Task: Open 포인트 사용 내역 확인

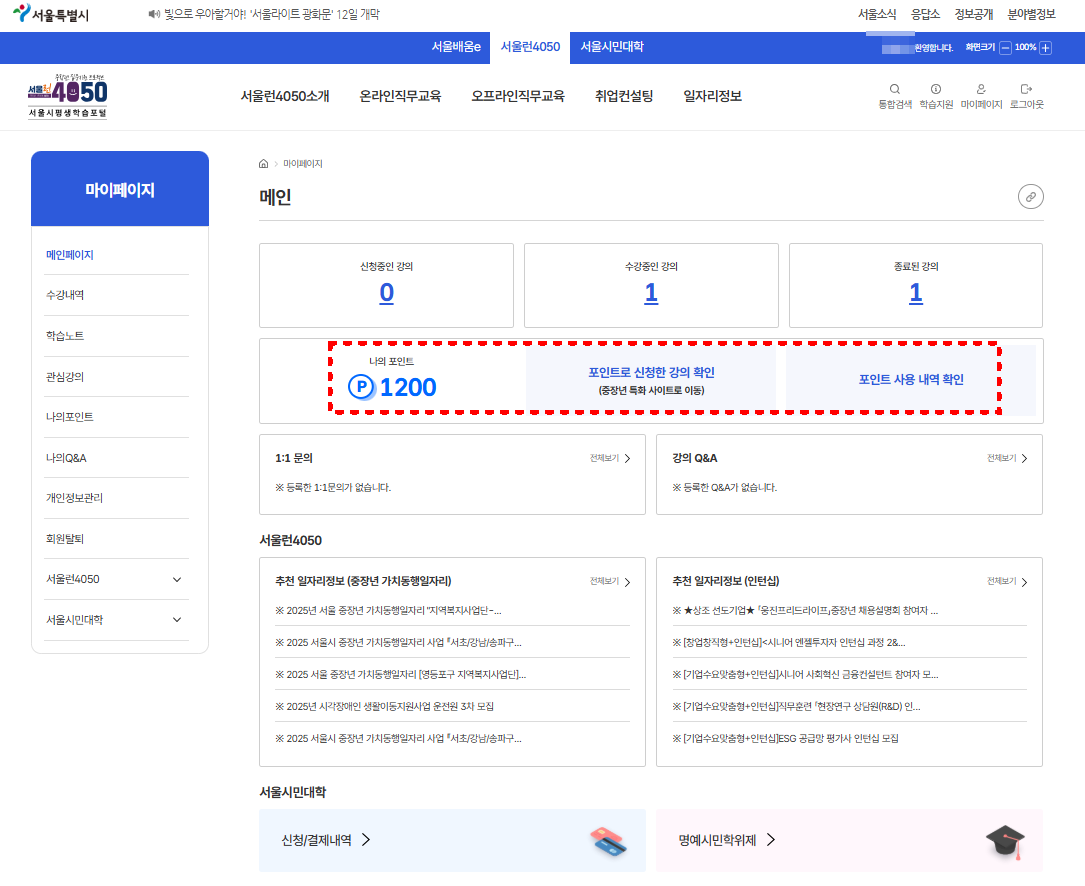Action: pyautogui.click(x=911, y=379)
